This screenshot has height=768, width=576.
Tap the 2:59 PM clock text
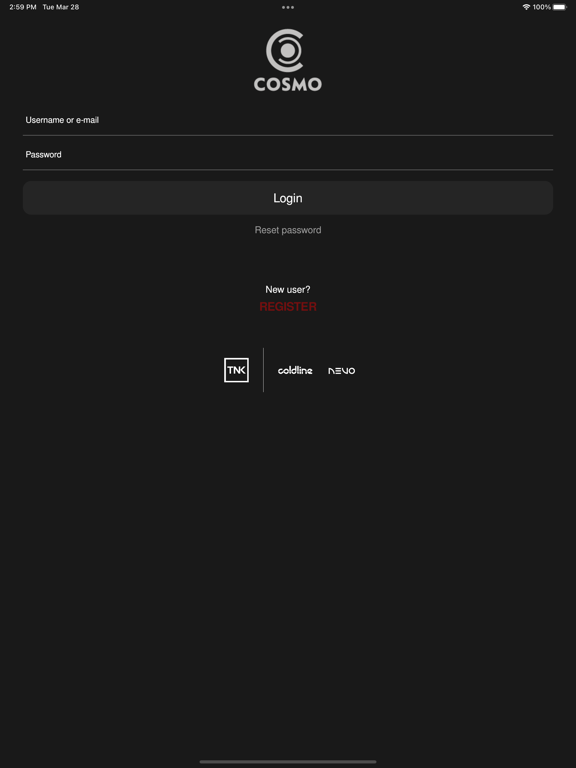23,7
